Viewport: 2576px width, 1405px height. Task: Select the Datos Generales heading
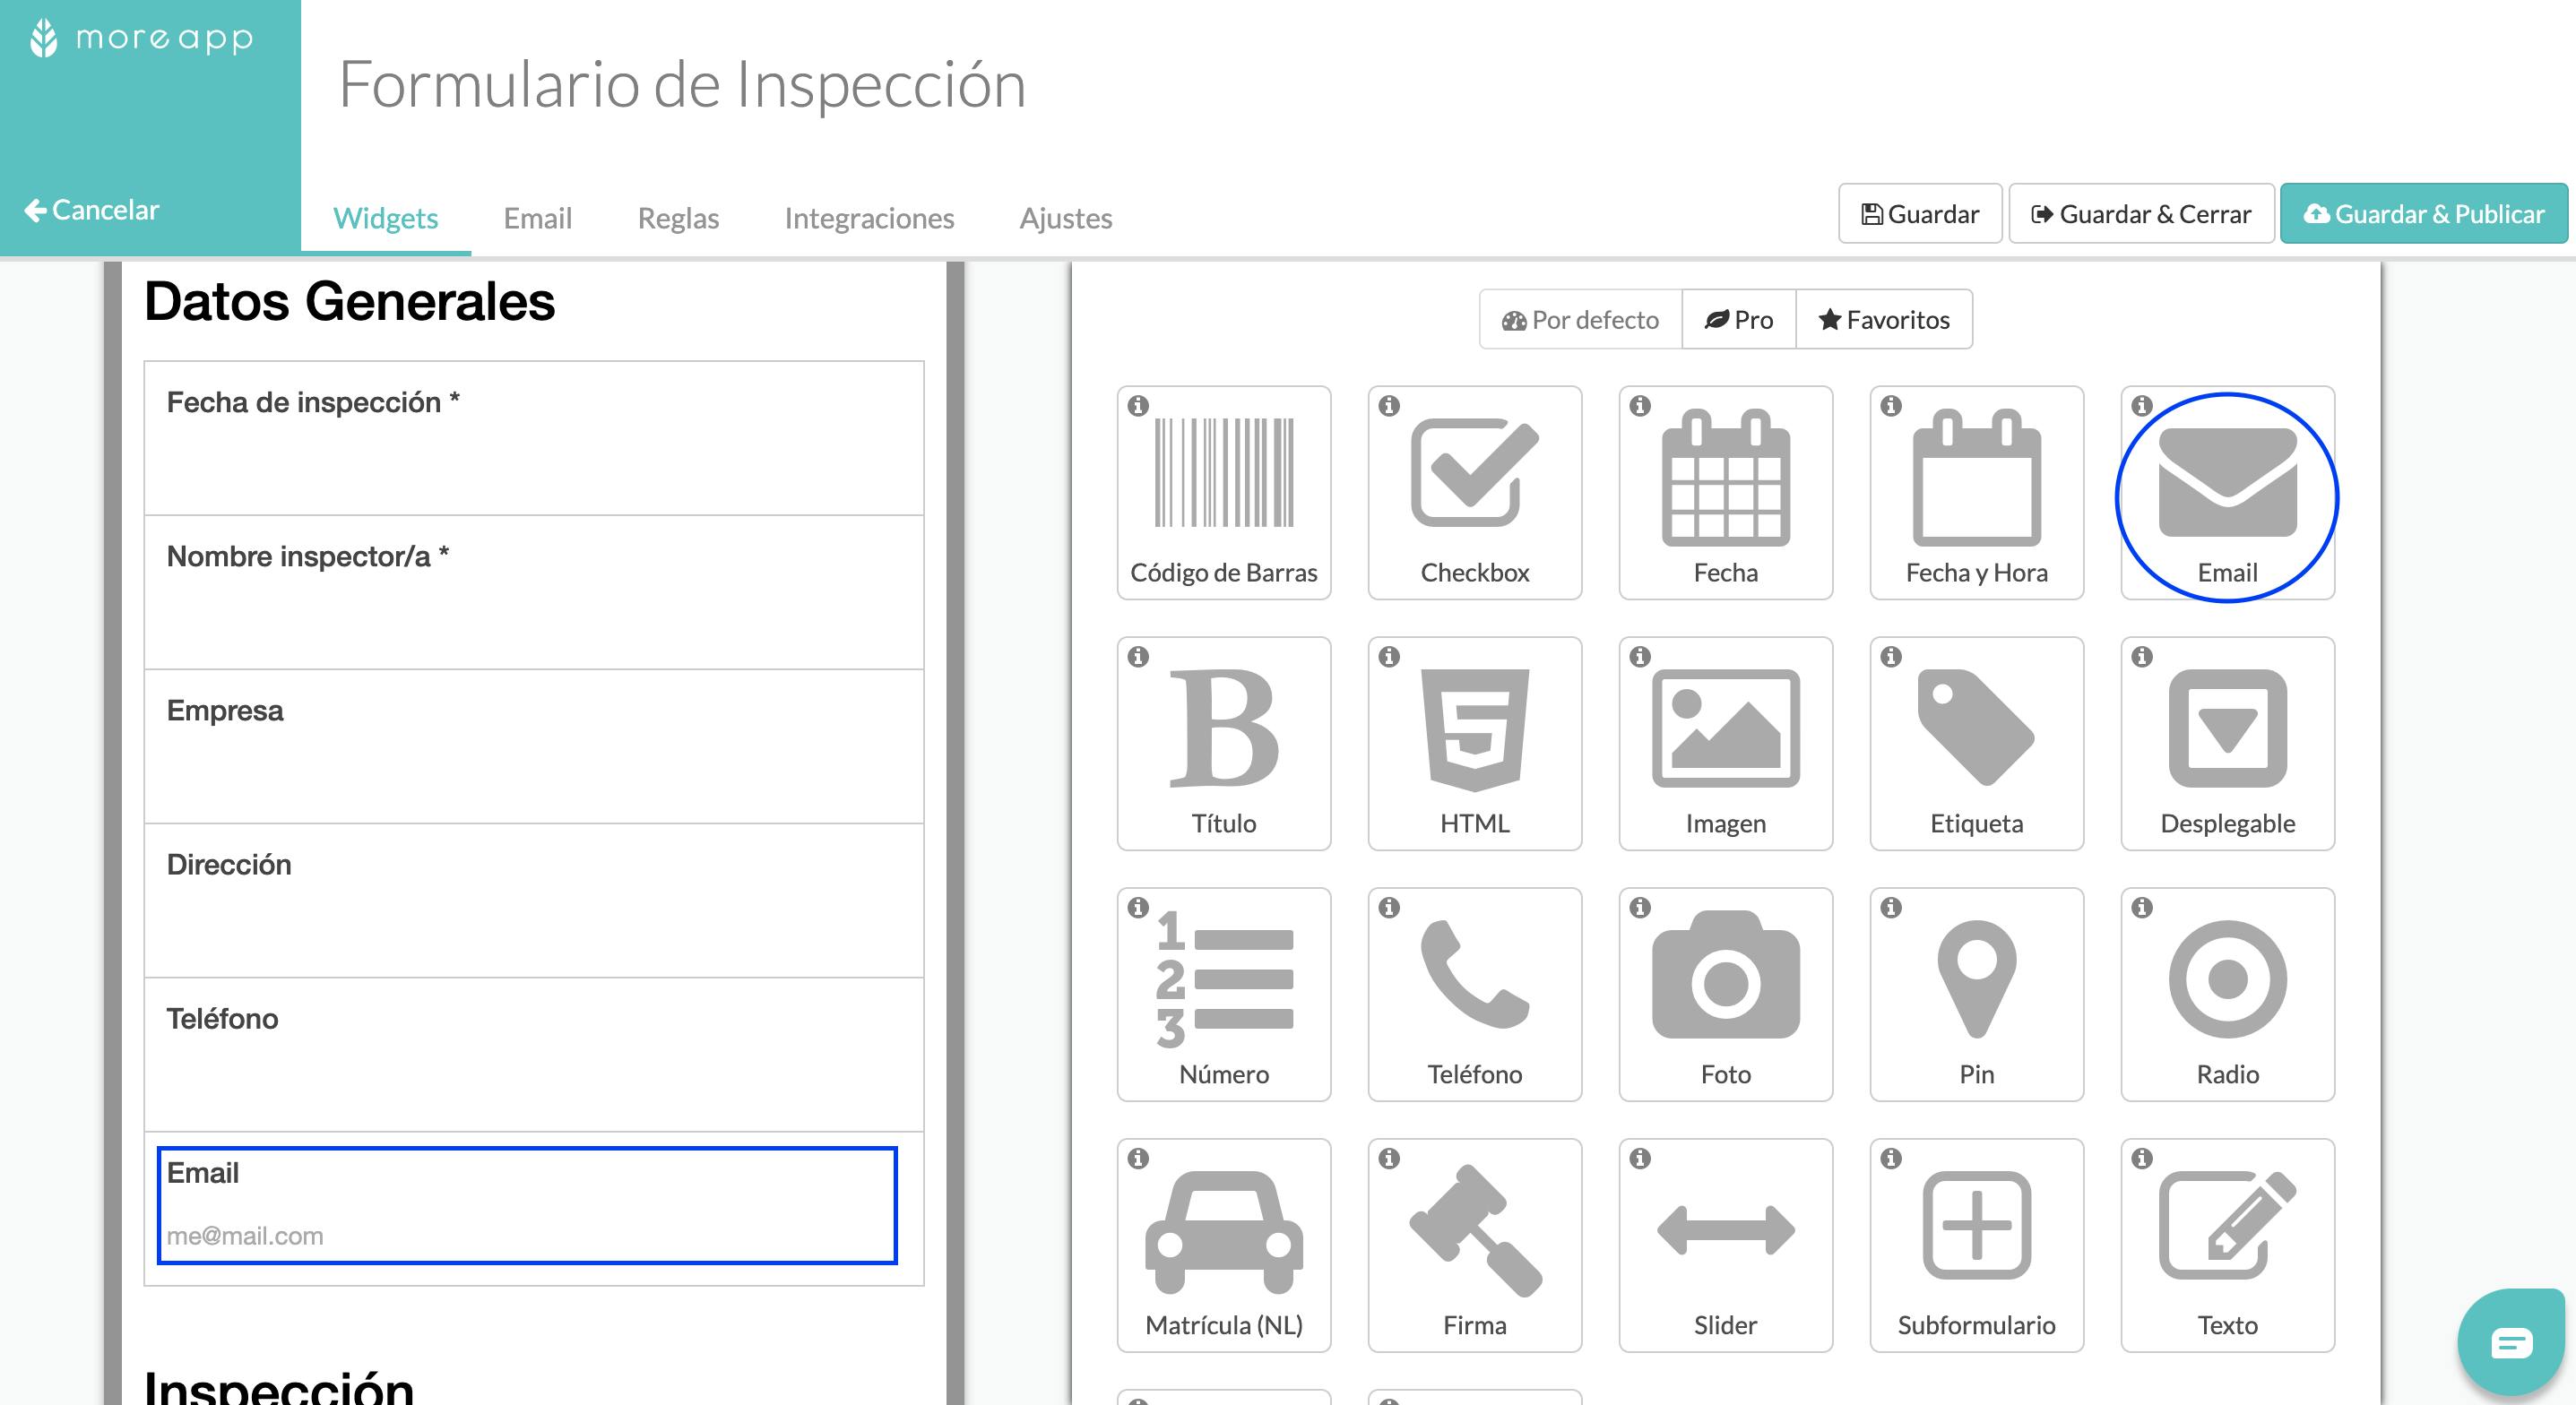(349, 302)
